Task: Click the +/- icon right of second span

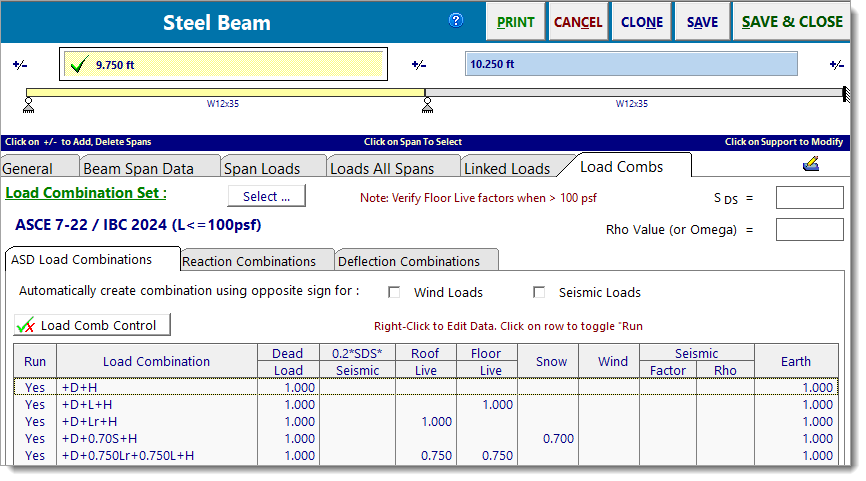Action: 837,65
